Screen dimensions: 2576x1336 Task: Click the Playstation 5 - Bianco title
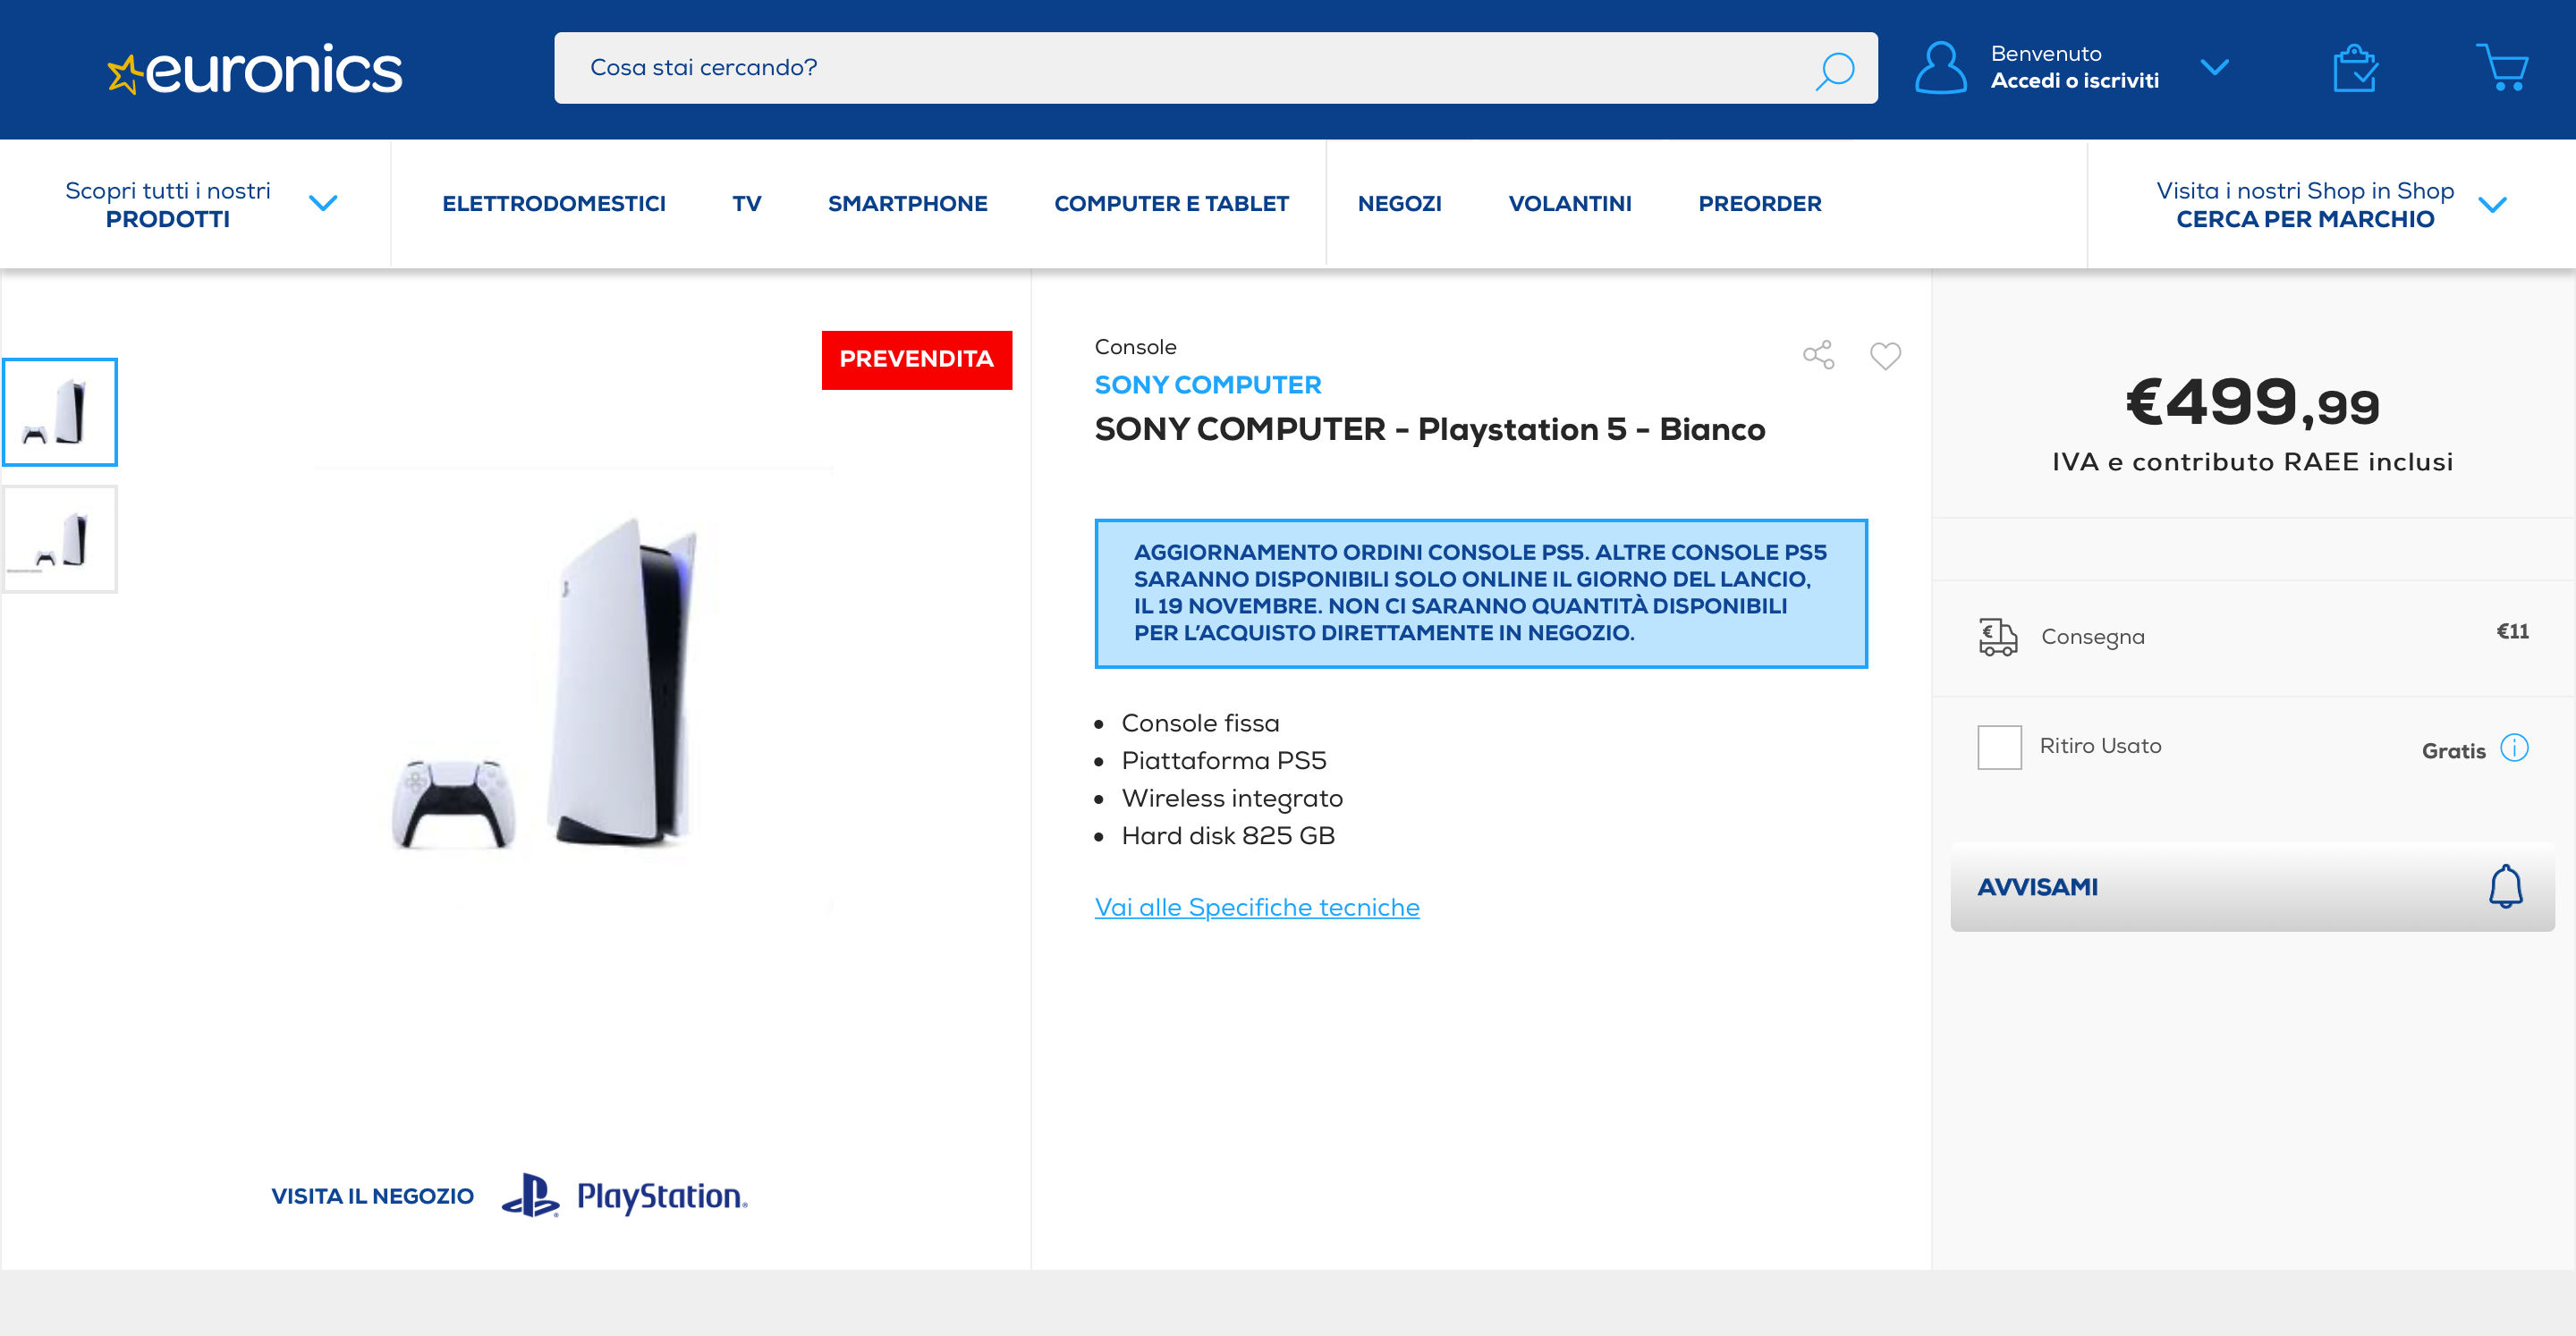tap(1429, 429)
